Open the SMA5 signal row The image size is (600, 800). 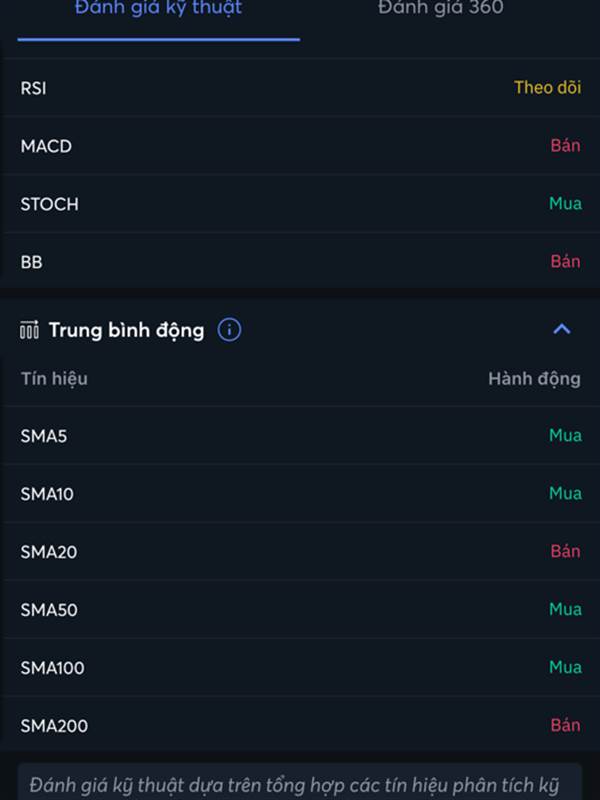click(300, 436)
